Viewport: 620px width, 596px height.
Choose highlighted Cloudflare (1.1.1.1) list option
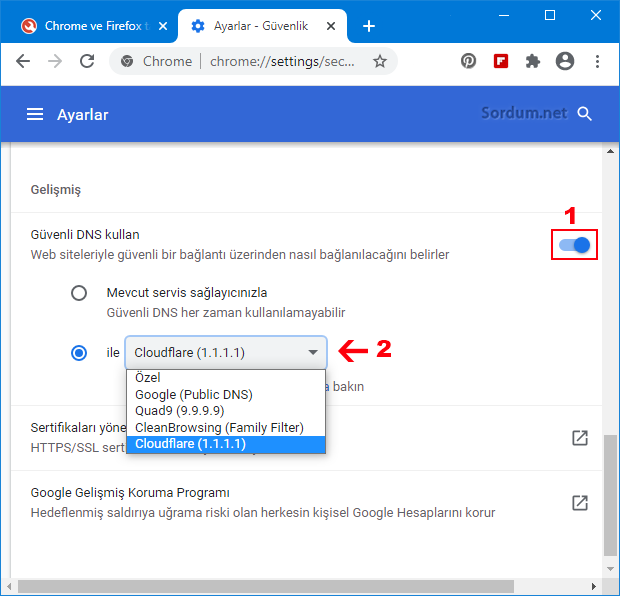(226, 444)
